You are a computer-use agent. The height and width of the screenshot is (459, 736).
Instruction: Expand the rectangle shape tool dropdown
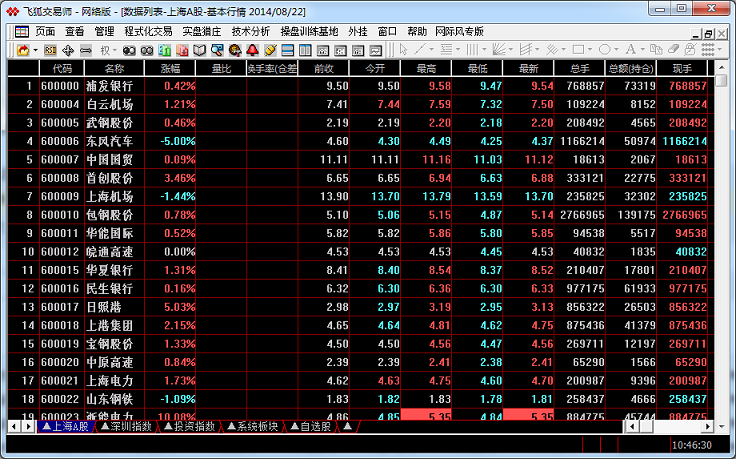(590, 49)
